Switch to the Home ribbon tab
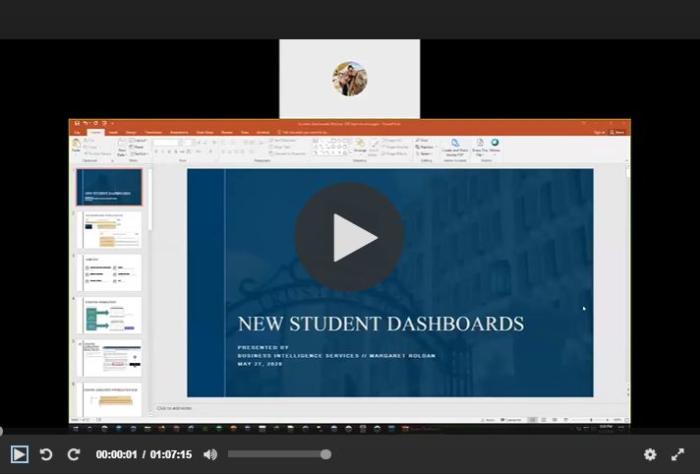 [95, 133]
